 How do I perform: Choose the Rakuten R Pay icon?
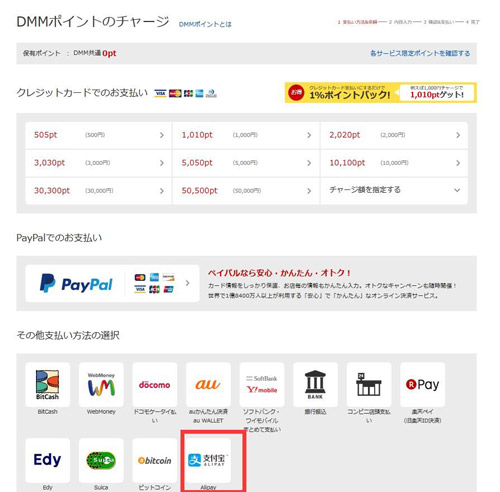coord(423,384)
